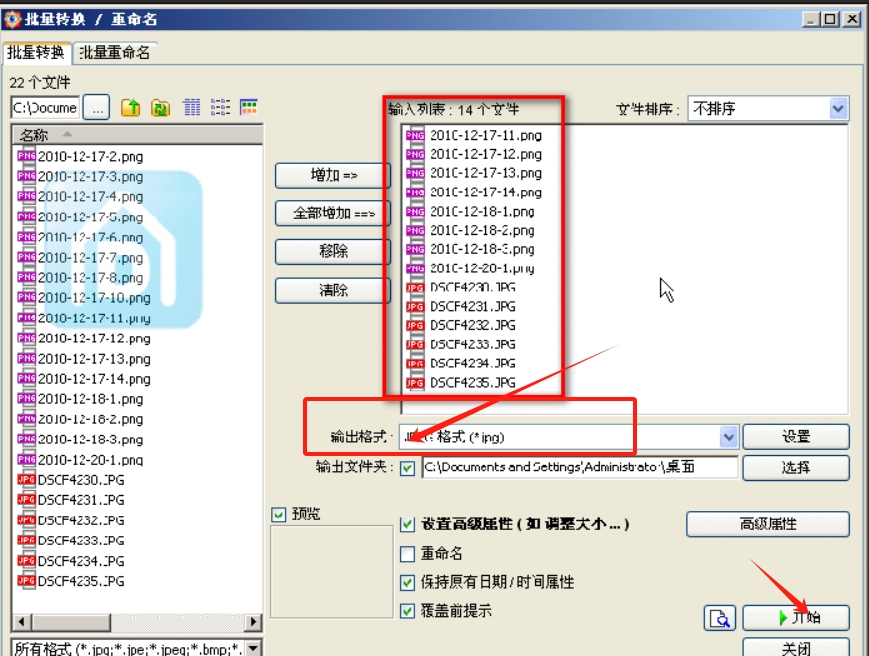869x656 pixels.
Task: Enable the 重命名 checkbox
Action: (x=407, y=554)
